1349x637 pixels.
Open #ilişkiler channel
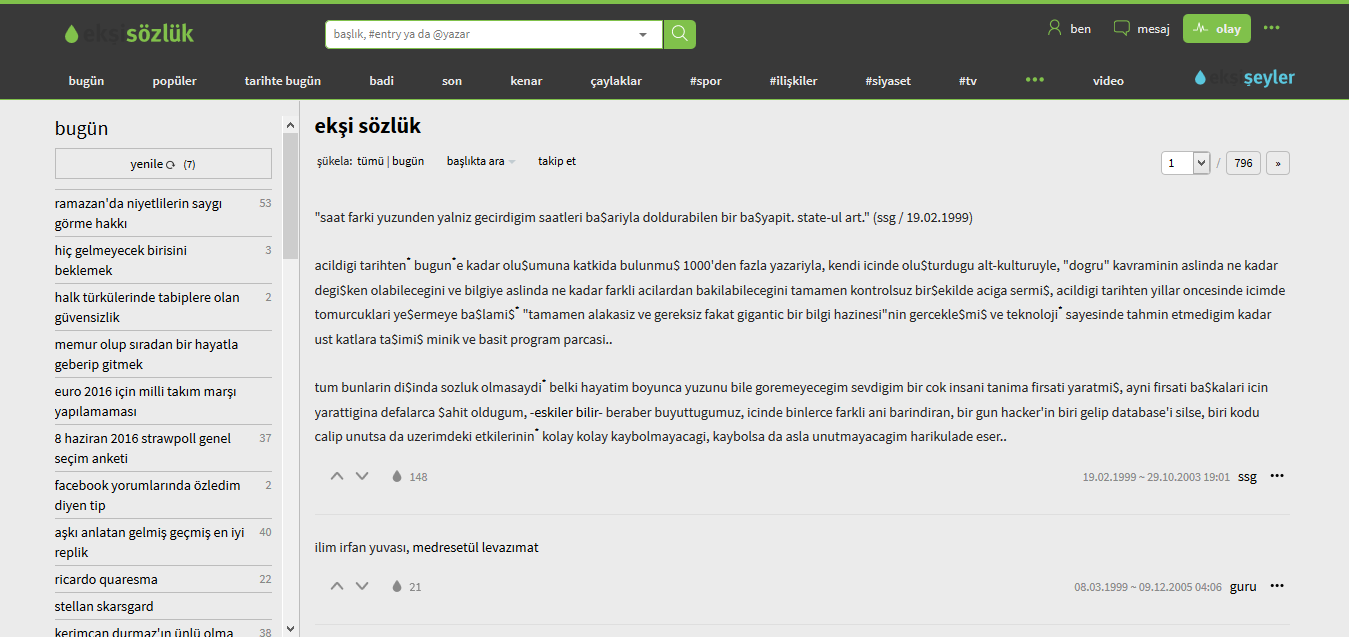[x=793, y=81]
